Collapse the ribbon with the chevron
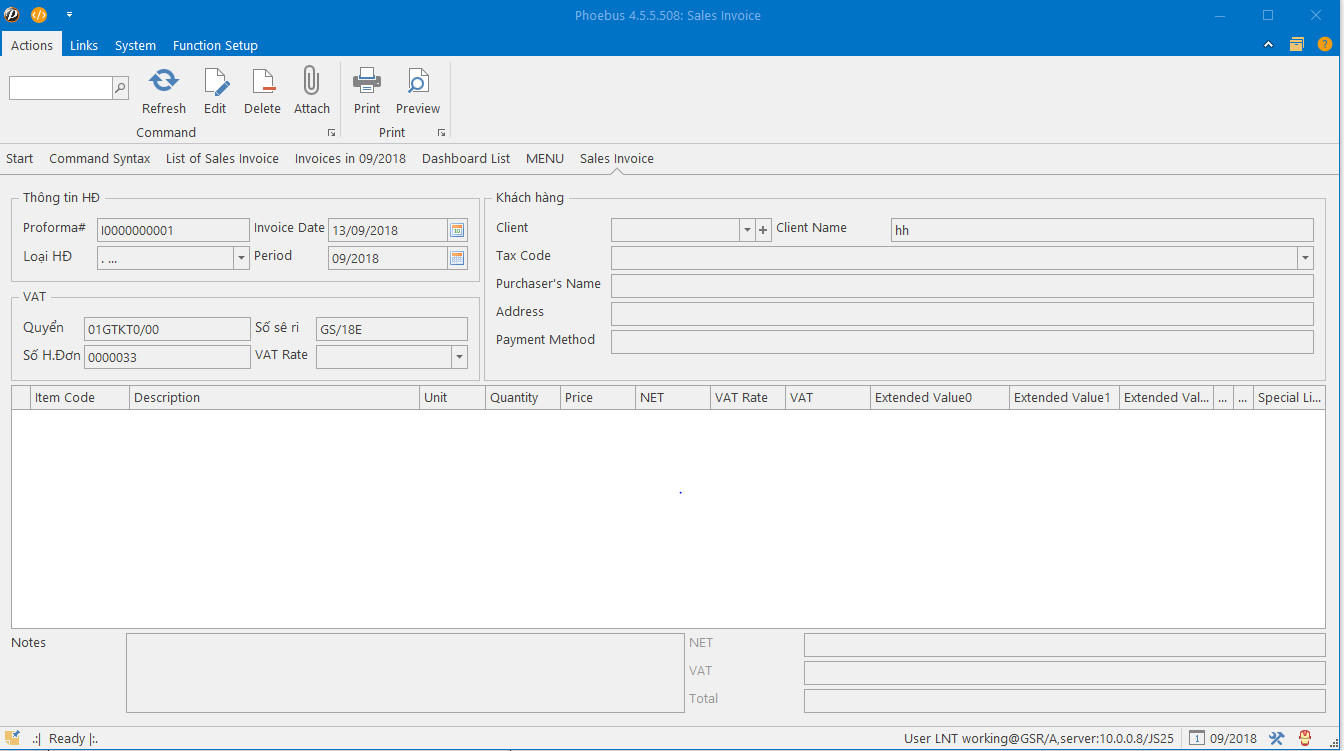 click(x=1269, y=44)
